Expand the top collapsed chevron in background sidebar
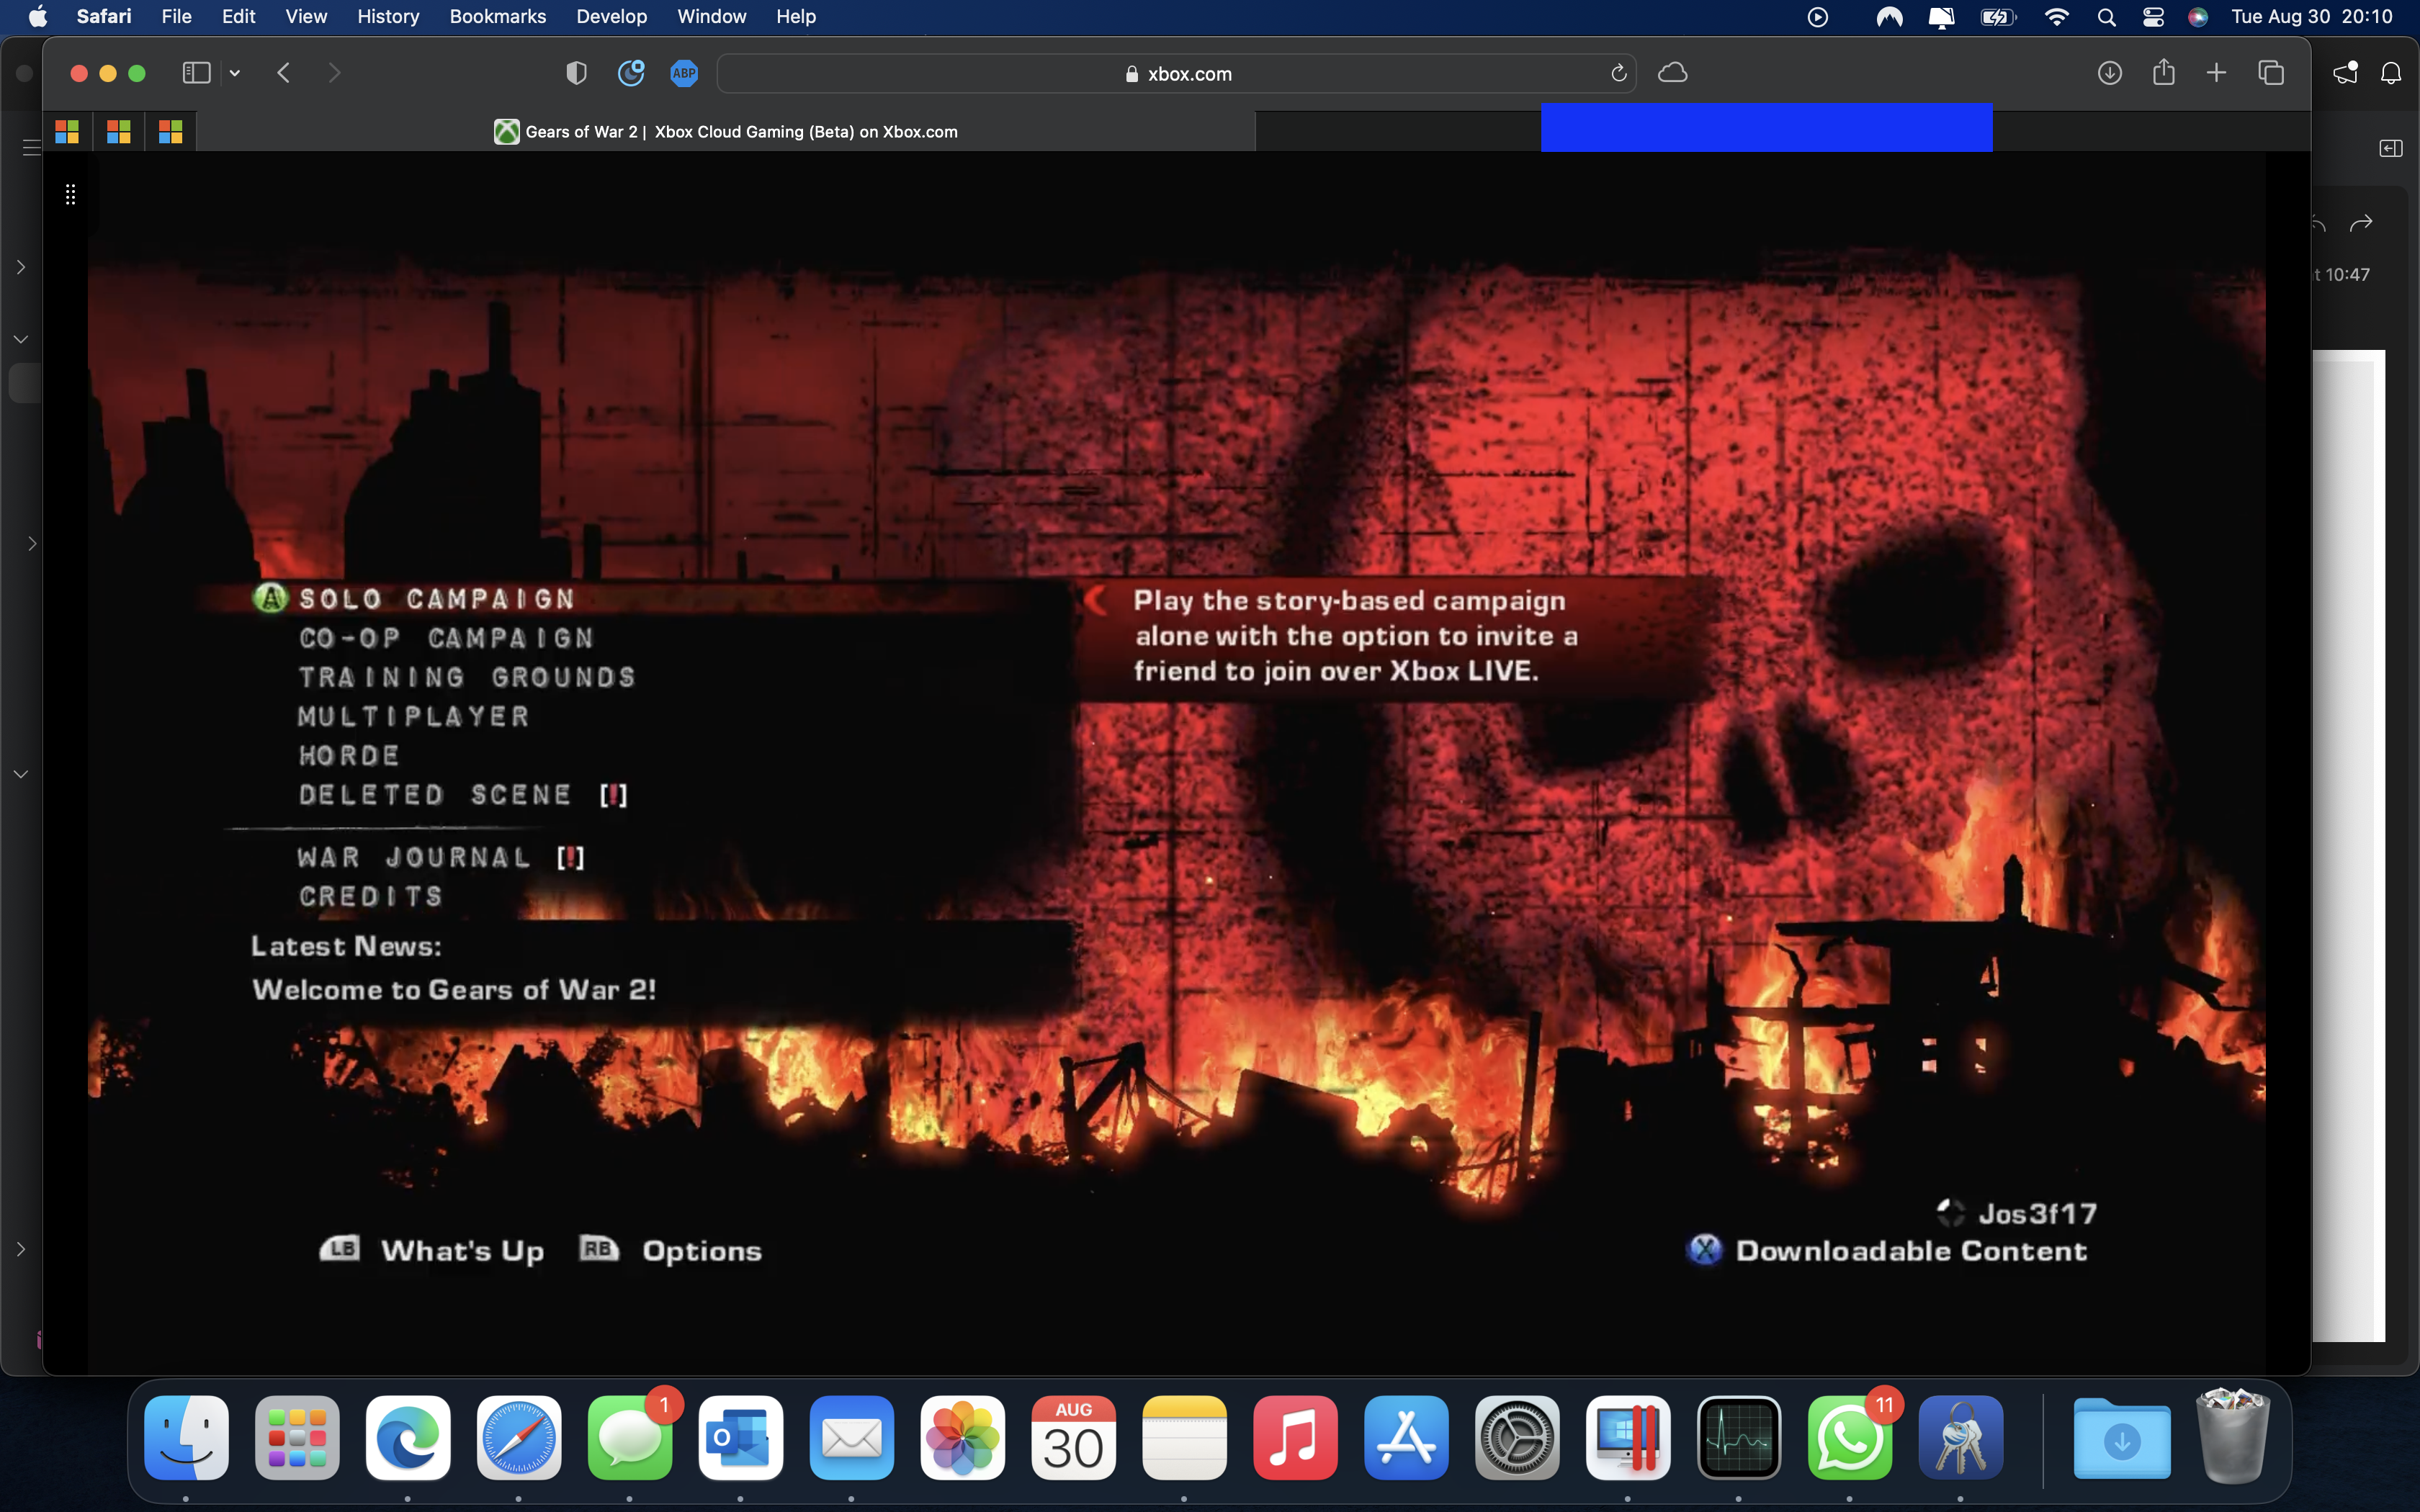The image size is (2420, 1512). (21, 267)
